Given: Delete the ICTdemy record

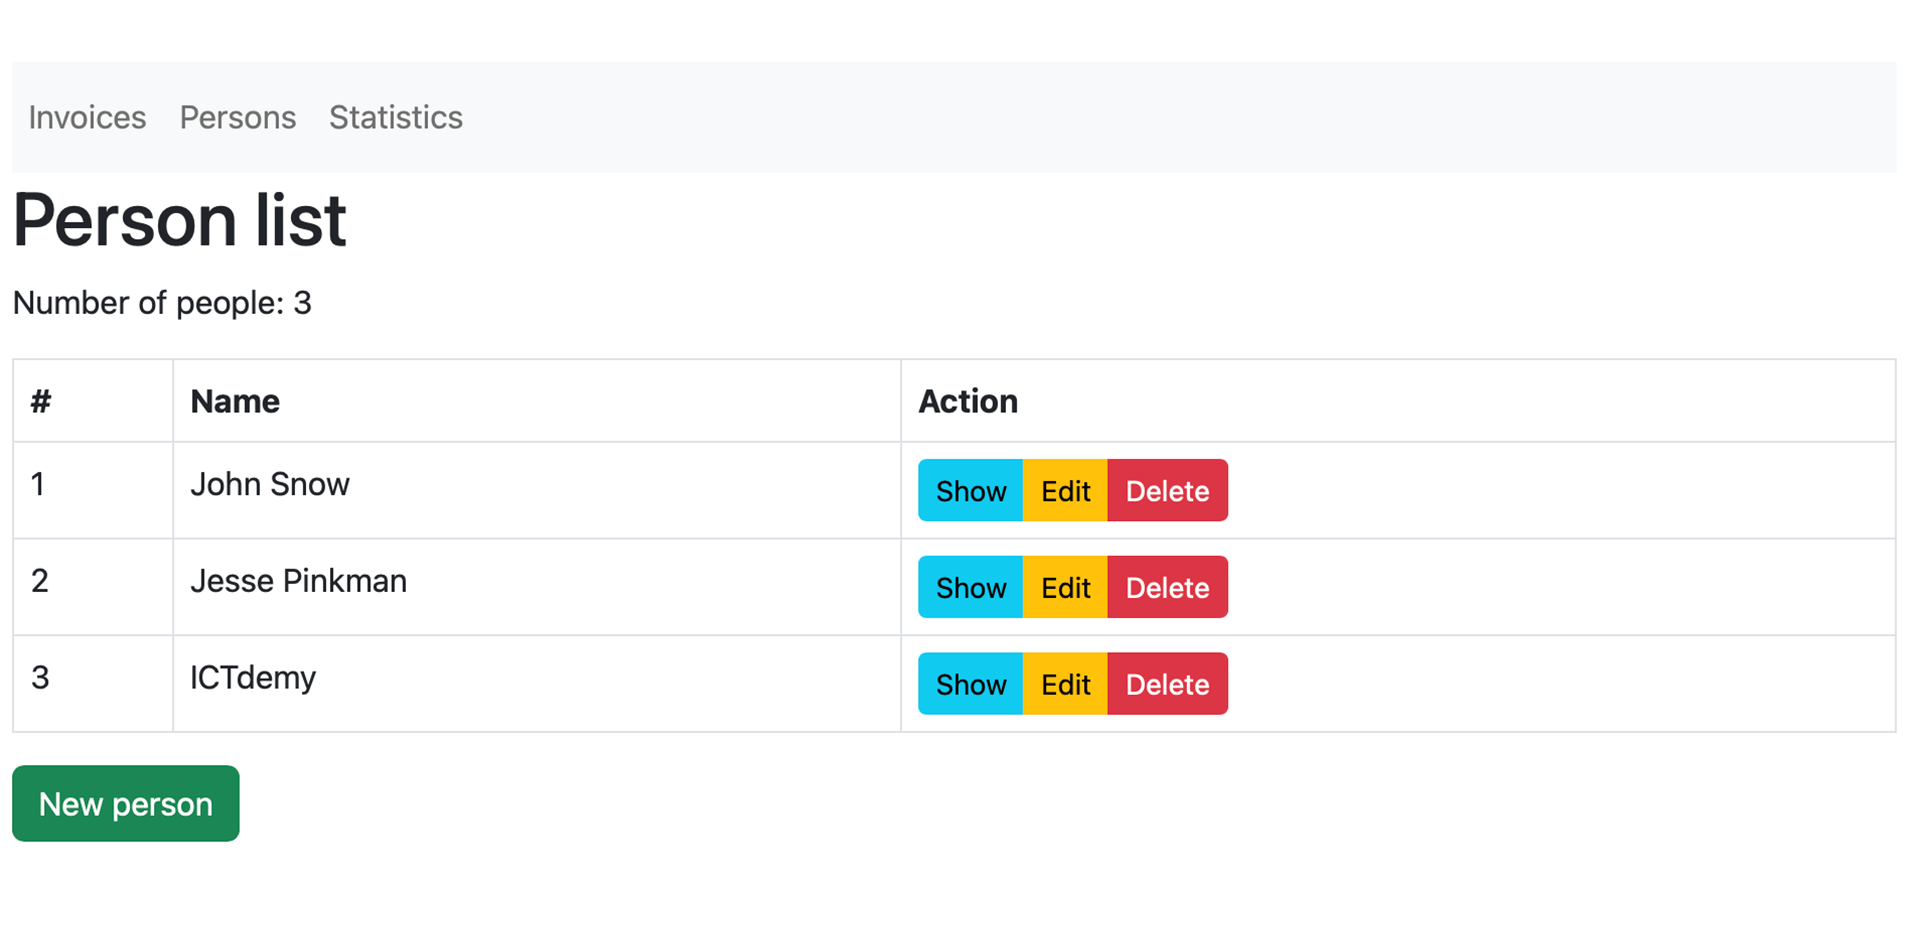Looking at the screenshot, I should pyautogui.click(x=1167, y=685).
